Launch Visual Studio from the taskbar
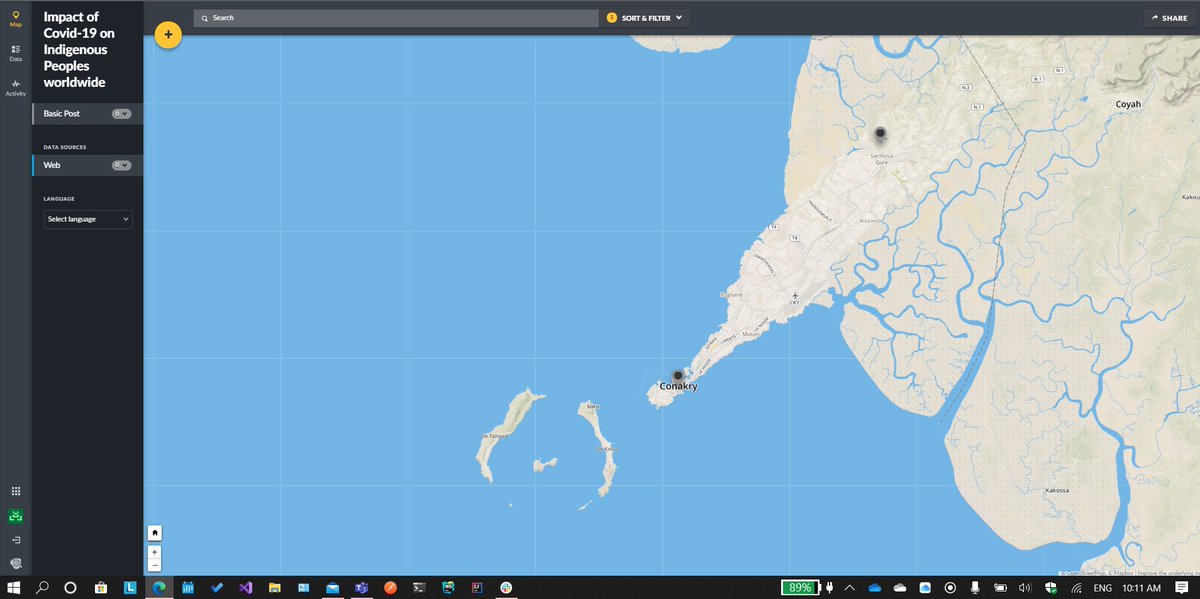Screen dimensions: 1200x599 tap(246, 588)
